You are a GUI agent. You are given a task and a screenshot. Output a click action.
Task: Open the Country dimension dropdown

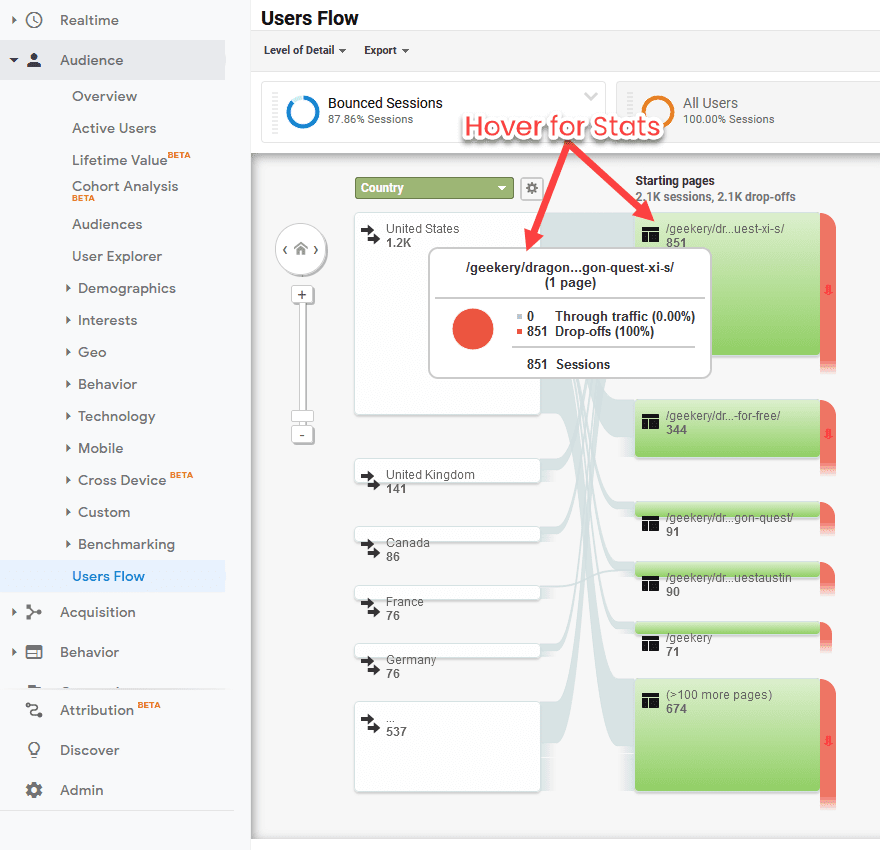tap(434, 188)
